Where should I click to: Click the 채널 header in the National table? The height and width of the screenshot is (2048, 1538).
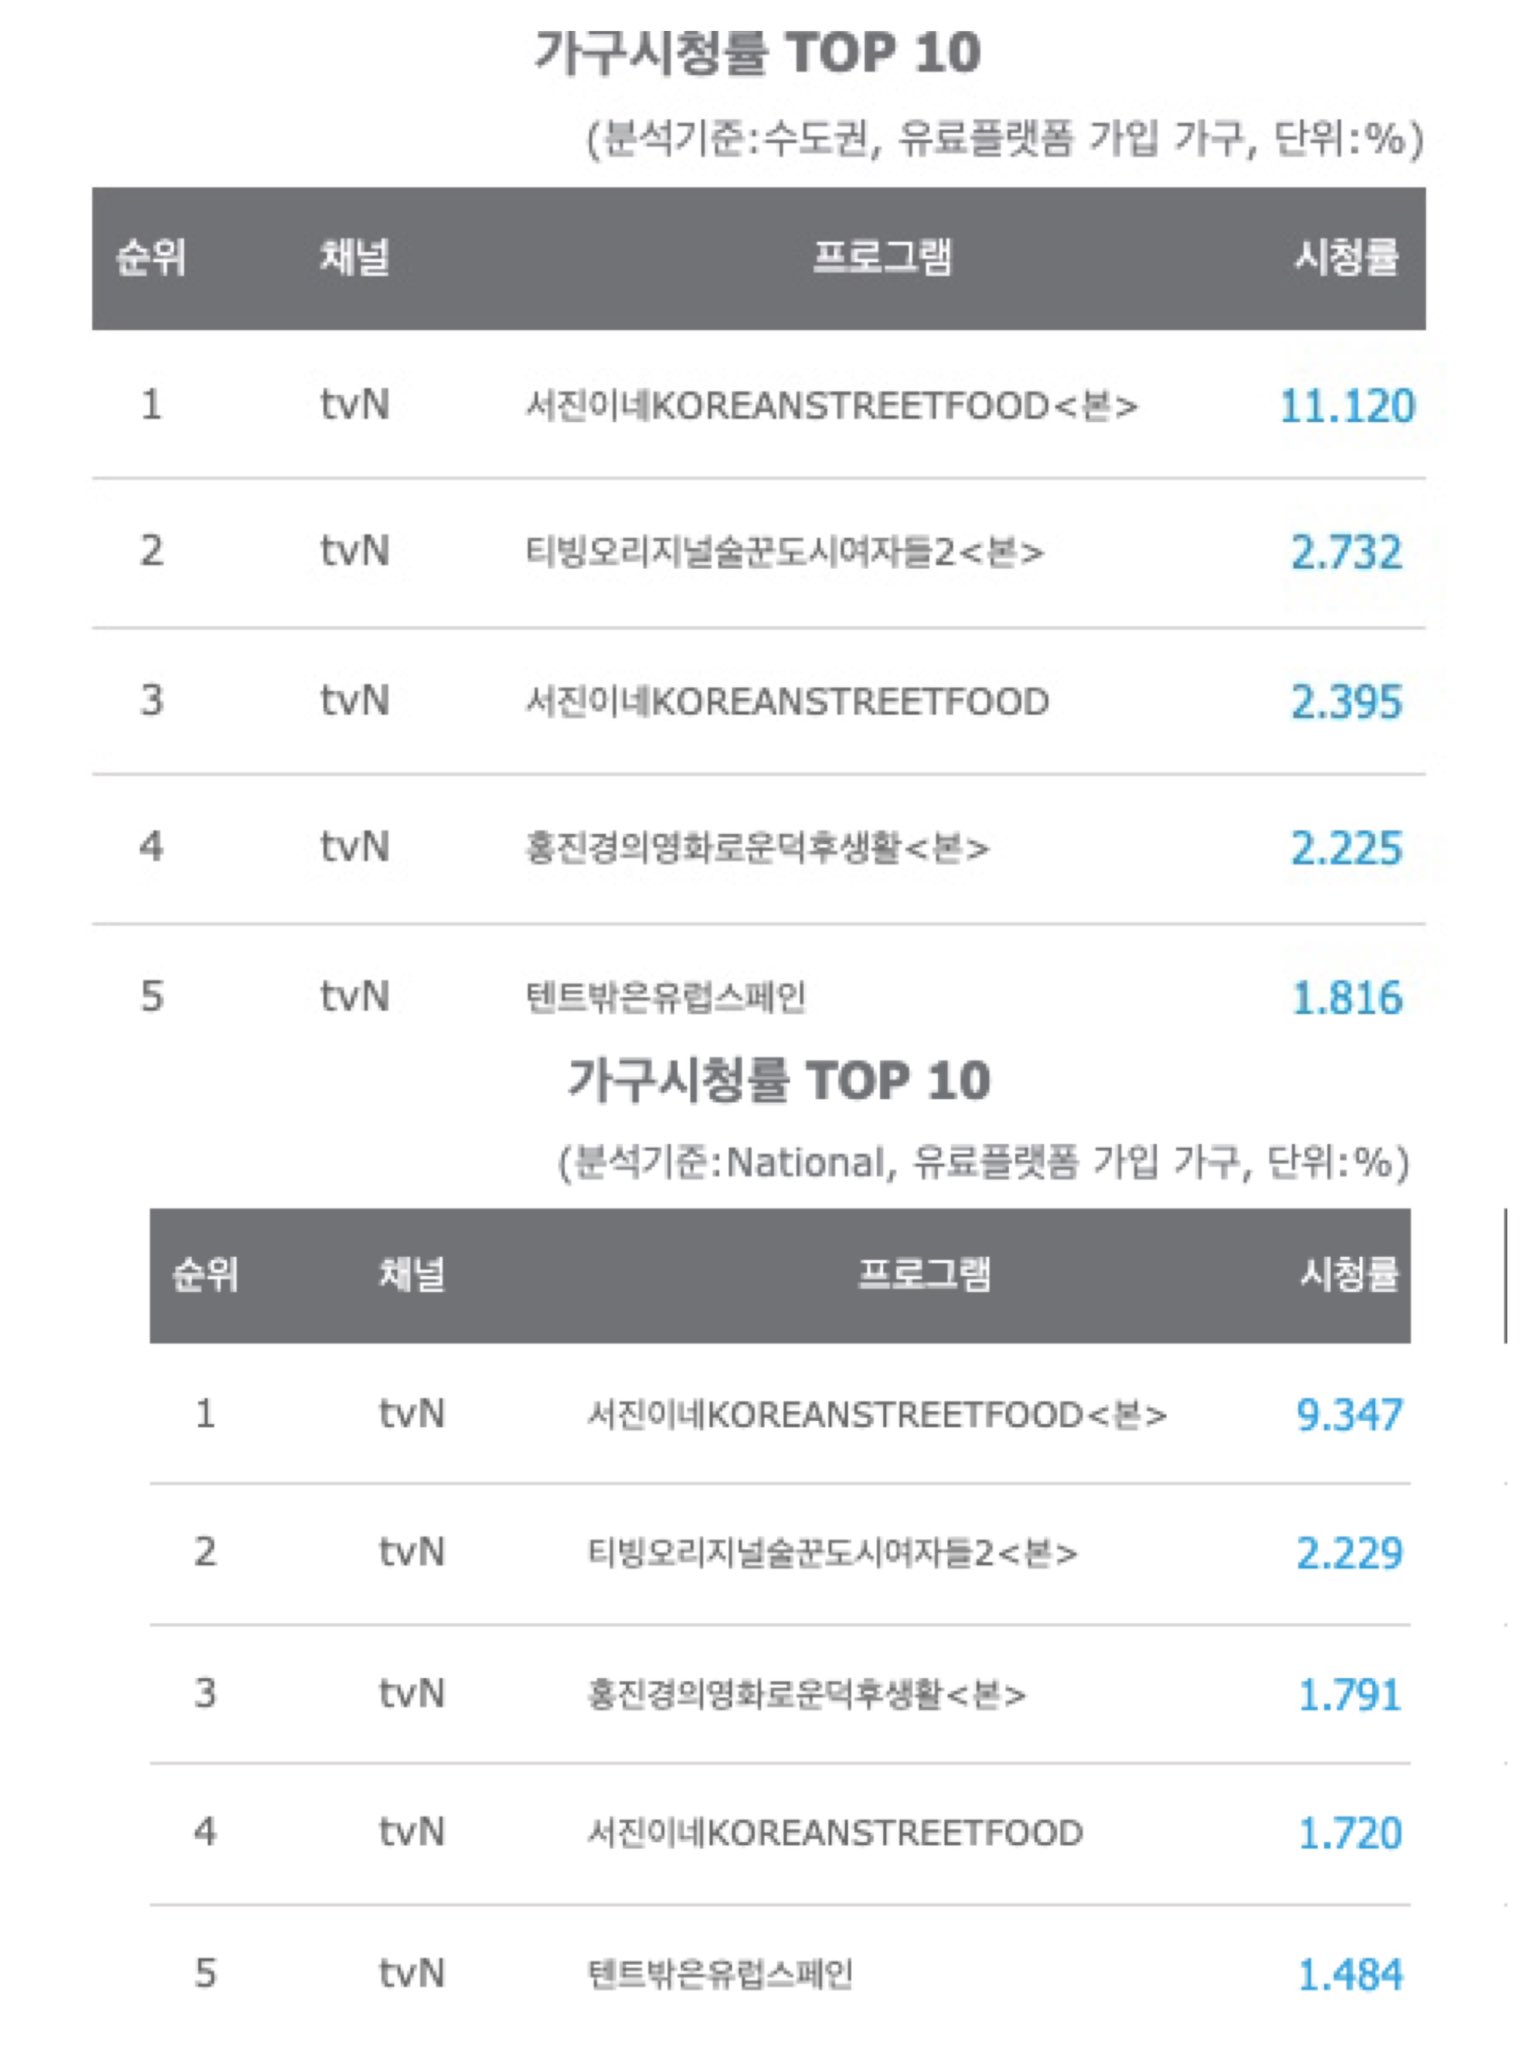pos(412,1275)
